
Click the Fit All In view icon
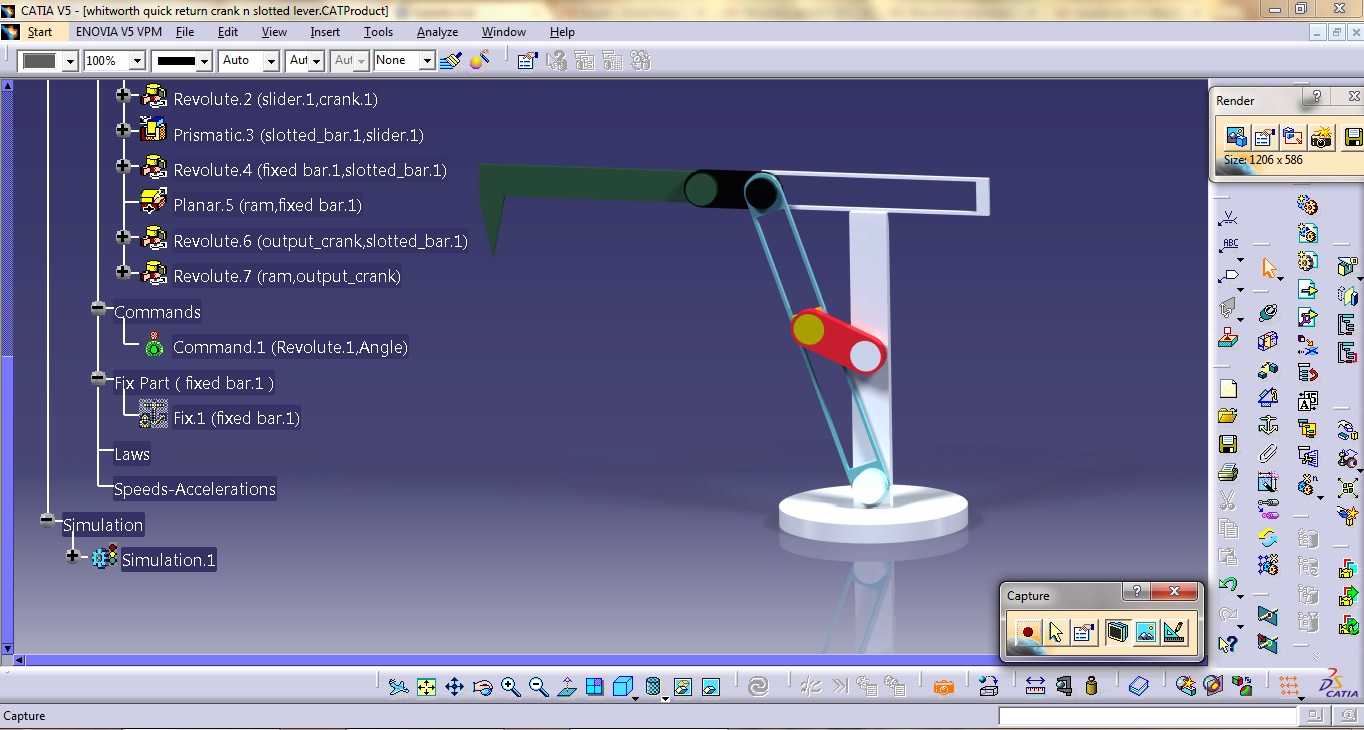(x=426, y=687)
